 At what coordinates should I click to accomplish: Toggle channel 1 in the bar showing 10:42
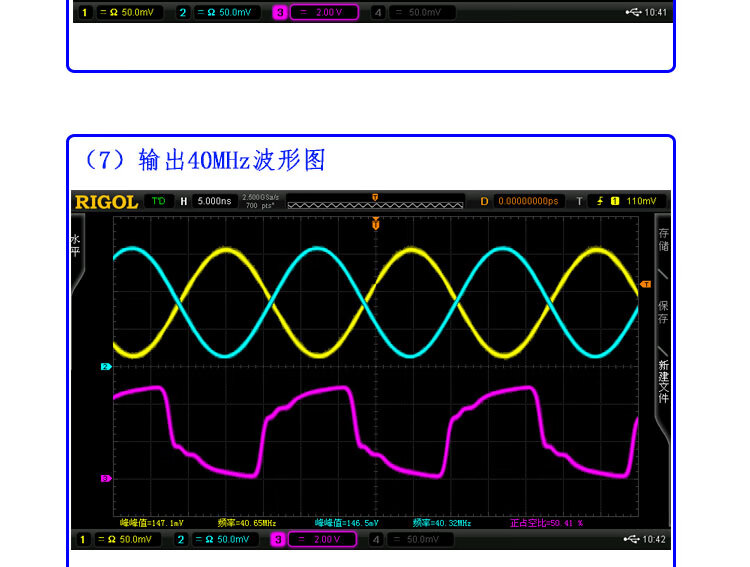pos(85,540)
